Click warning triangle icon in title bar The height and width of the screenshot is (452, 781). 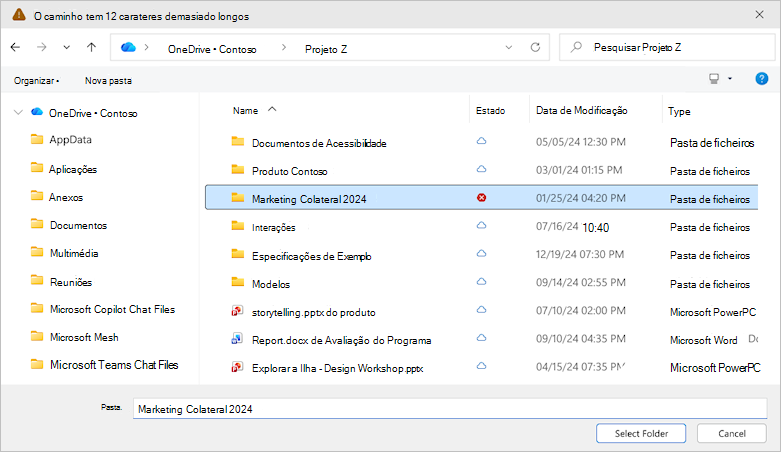tap(19, 14)
